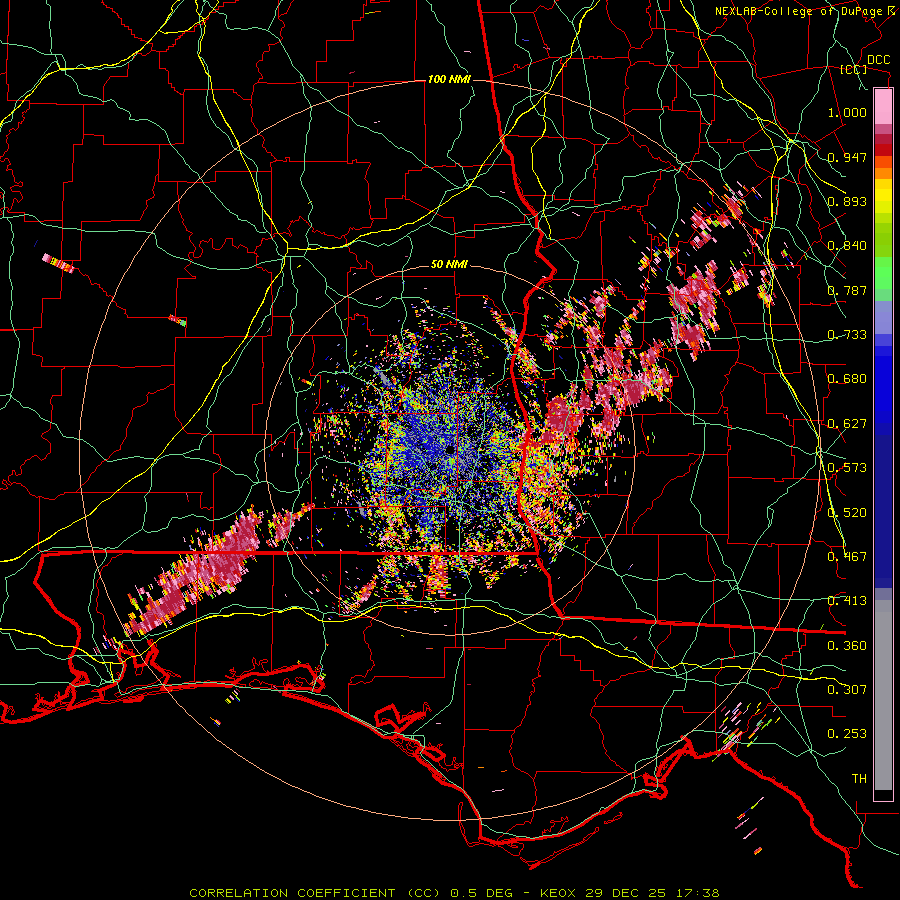Screen dimensions: 900x900
Task: Select the 0.573 legend value
Action: pos(847,468)
